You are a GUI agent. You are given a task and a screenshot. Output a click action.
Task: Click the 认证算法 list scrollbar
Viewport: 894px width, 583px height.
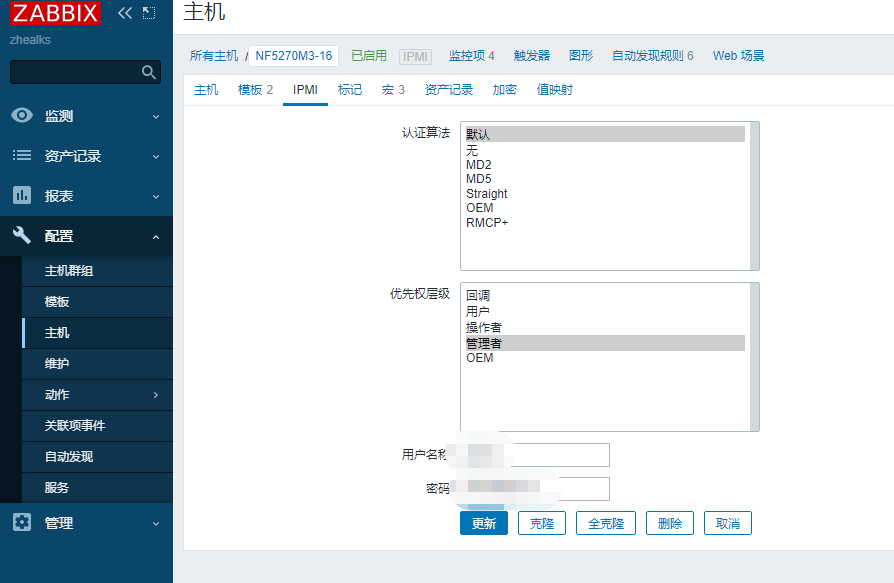click(x=754, y=195)
